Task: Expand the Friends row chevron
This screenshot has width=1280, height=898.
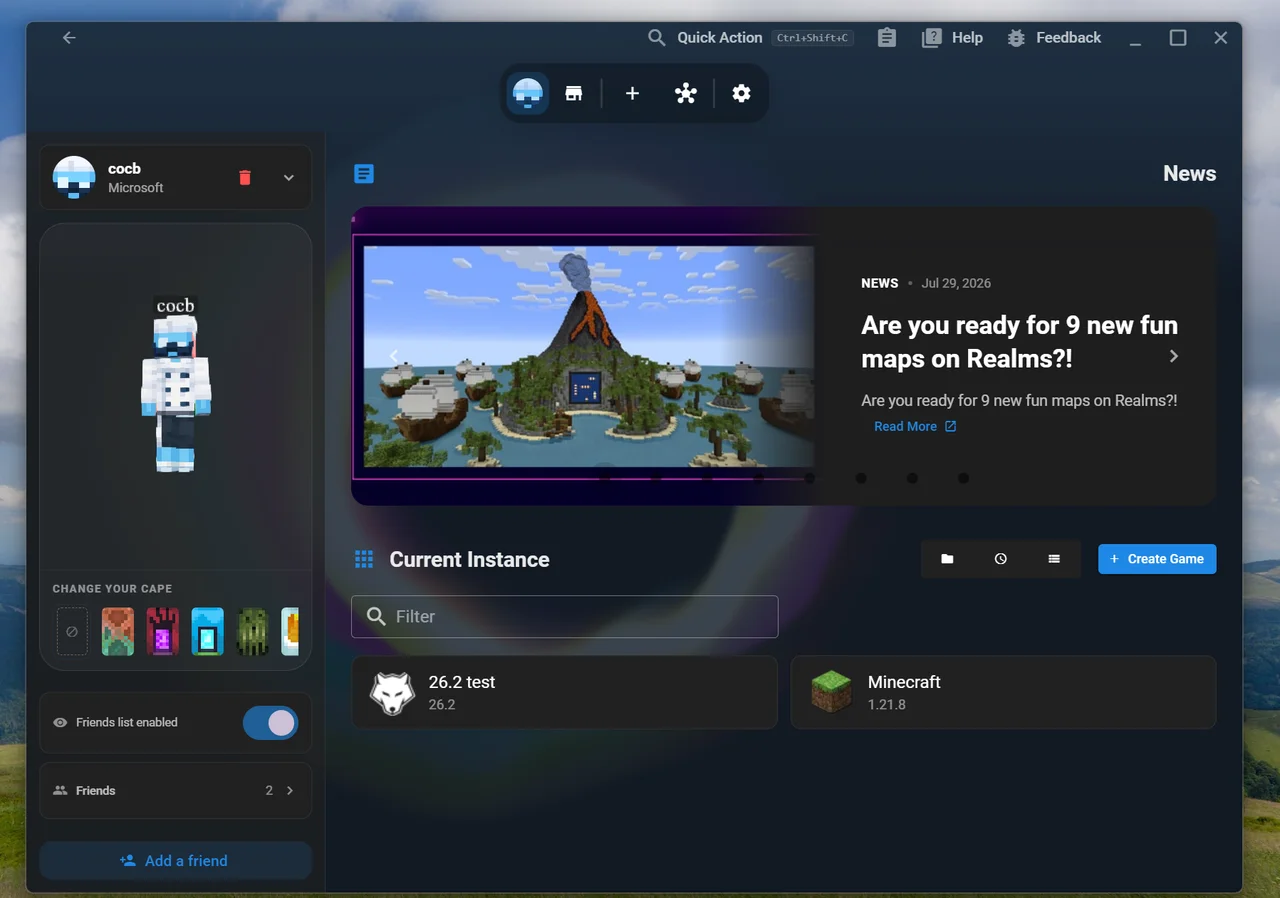Action: click(290, 791)
